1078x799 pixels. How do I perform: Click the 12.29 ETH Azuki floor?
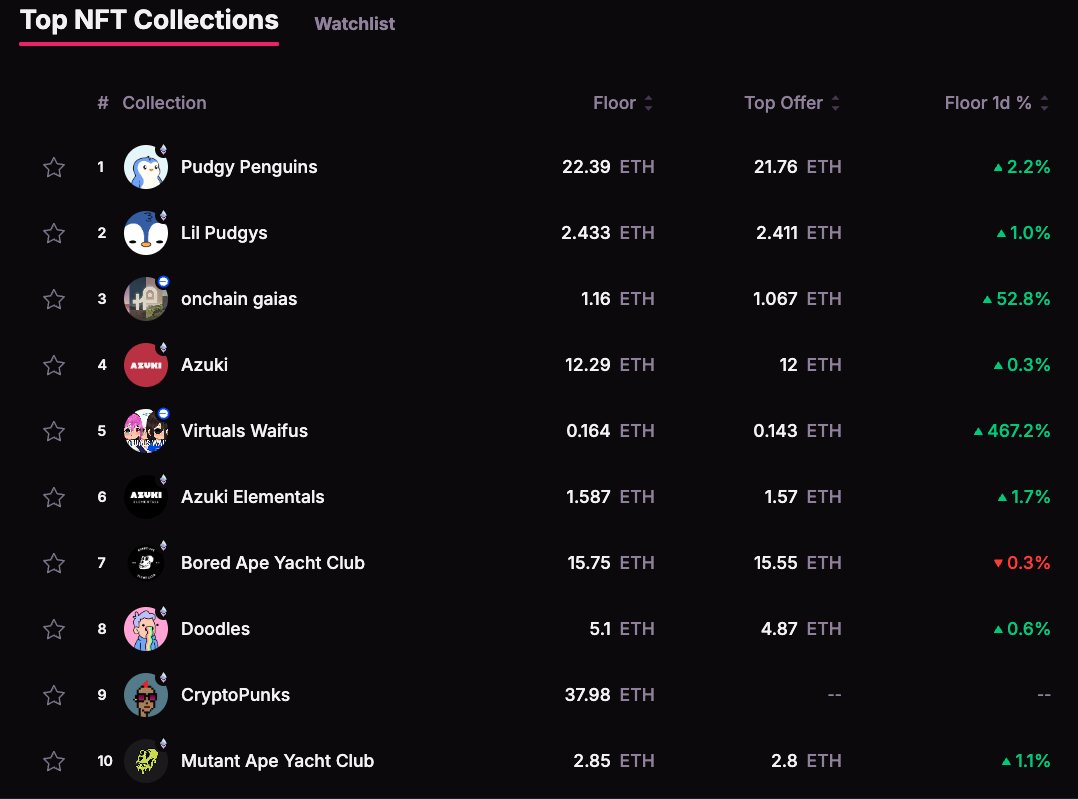coord(609,365)
